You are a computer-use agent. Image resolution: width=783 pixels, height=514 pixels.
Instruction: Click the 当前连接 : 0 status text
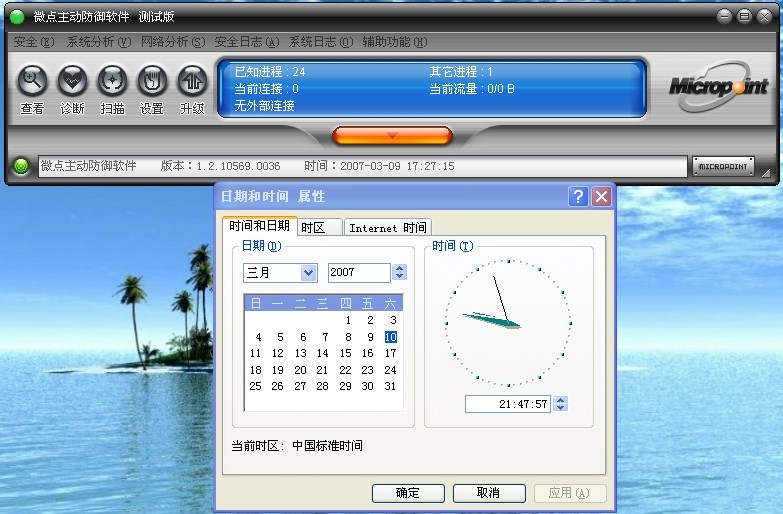tap(267, 89)
